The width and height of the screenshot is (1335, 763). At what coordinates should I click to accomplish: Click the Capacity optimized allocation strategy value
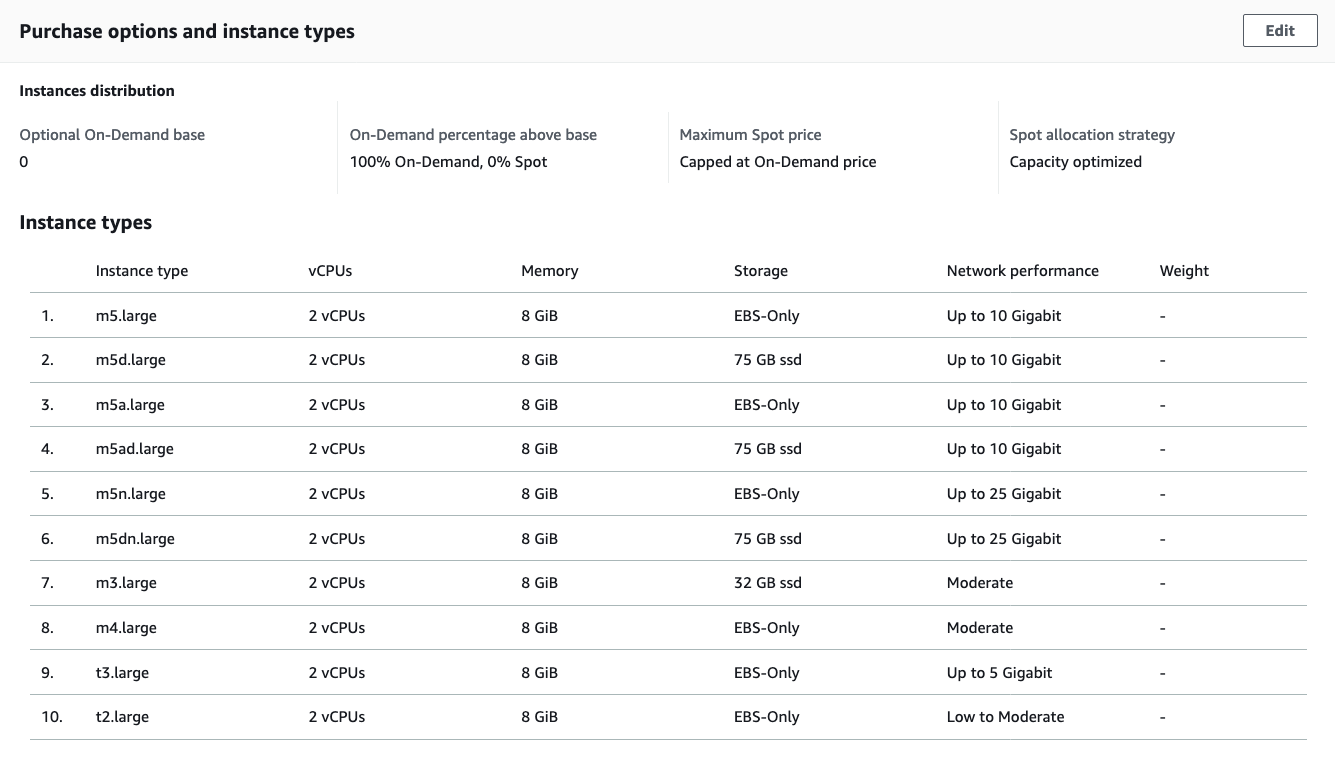coord(1075,162)
